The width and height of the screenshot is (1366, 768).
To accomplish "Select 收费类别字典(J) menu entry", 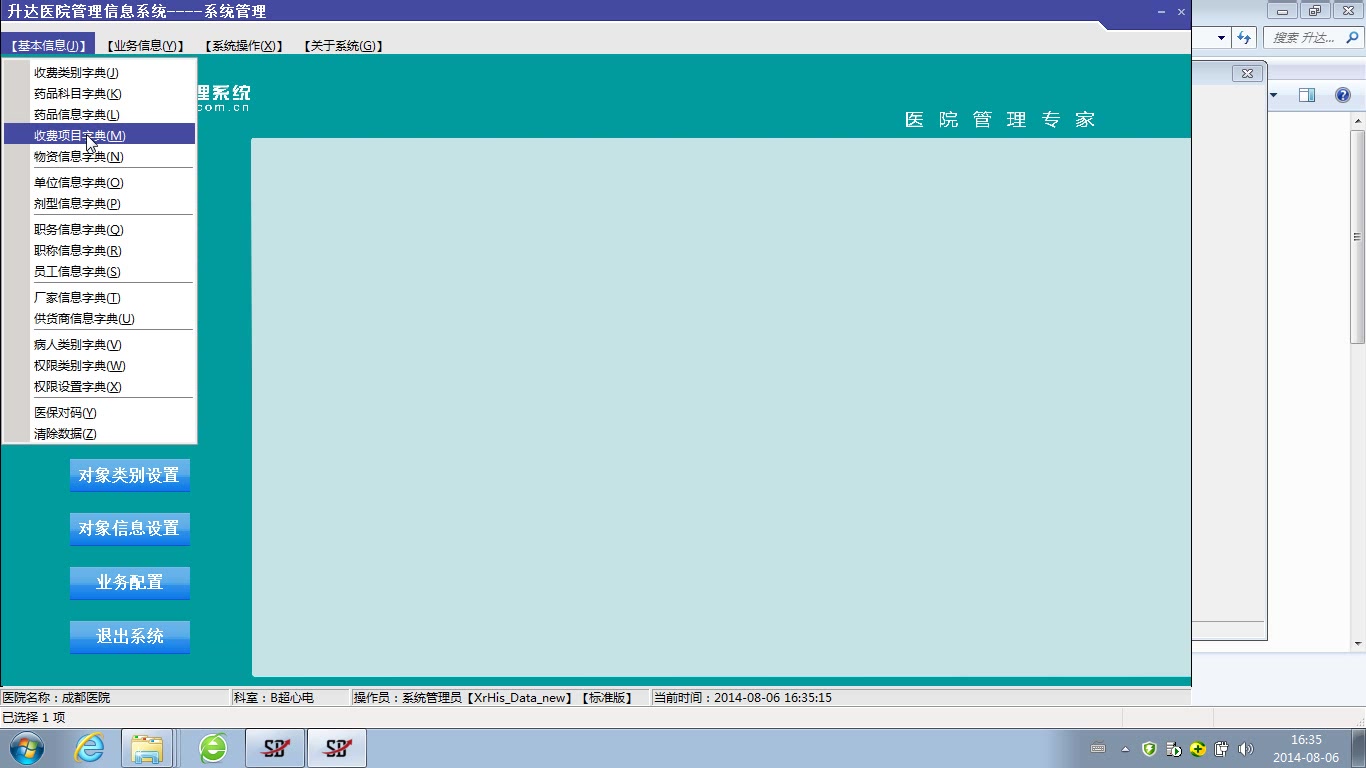I will coord(99,72).
